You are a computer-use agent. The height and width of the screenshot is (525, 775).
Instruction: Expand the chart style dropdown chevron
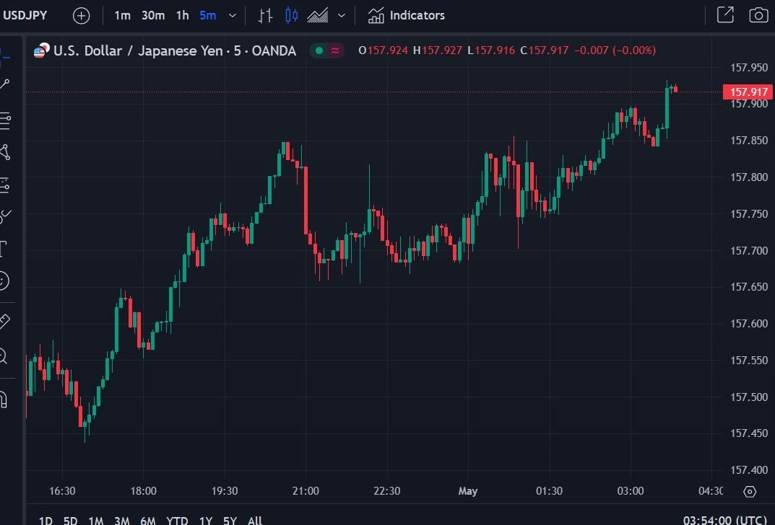coord(342,16)
